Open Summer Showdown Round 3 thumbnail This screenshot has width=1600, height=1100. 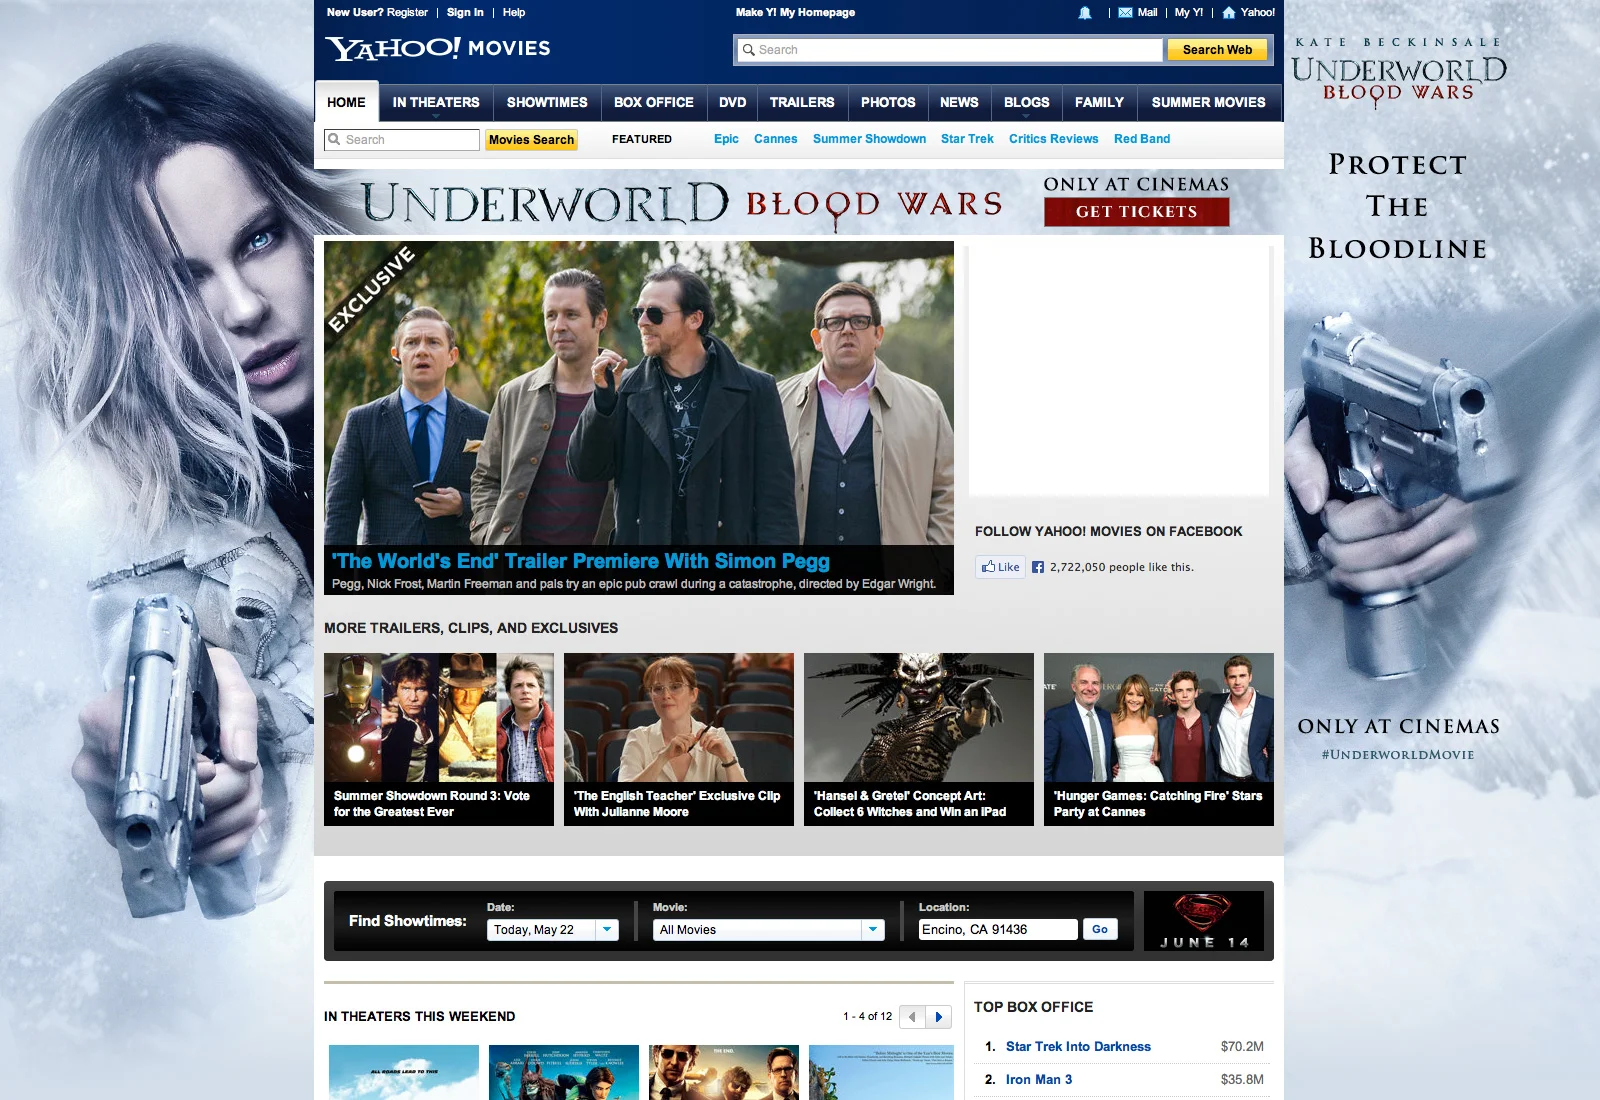click(439, 739)
